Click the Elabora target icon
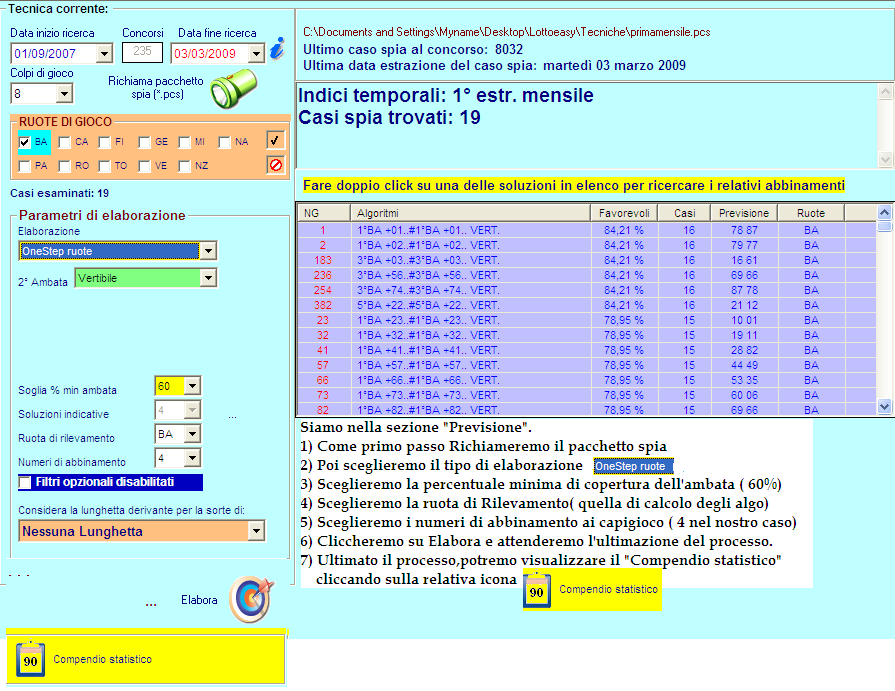895x691 pixels. pos(252,599)
